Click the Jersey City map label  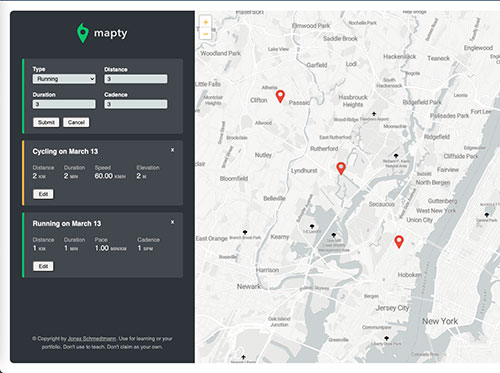392,308
